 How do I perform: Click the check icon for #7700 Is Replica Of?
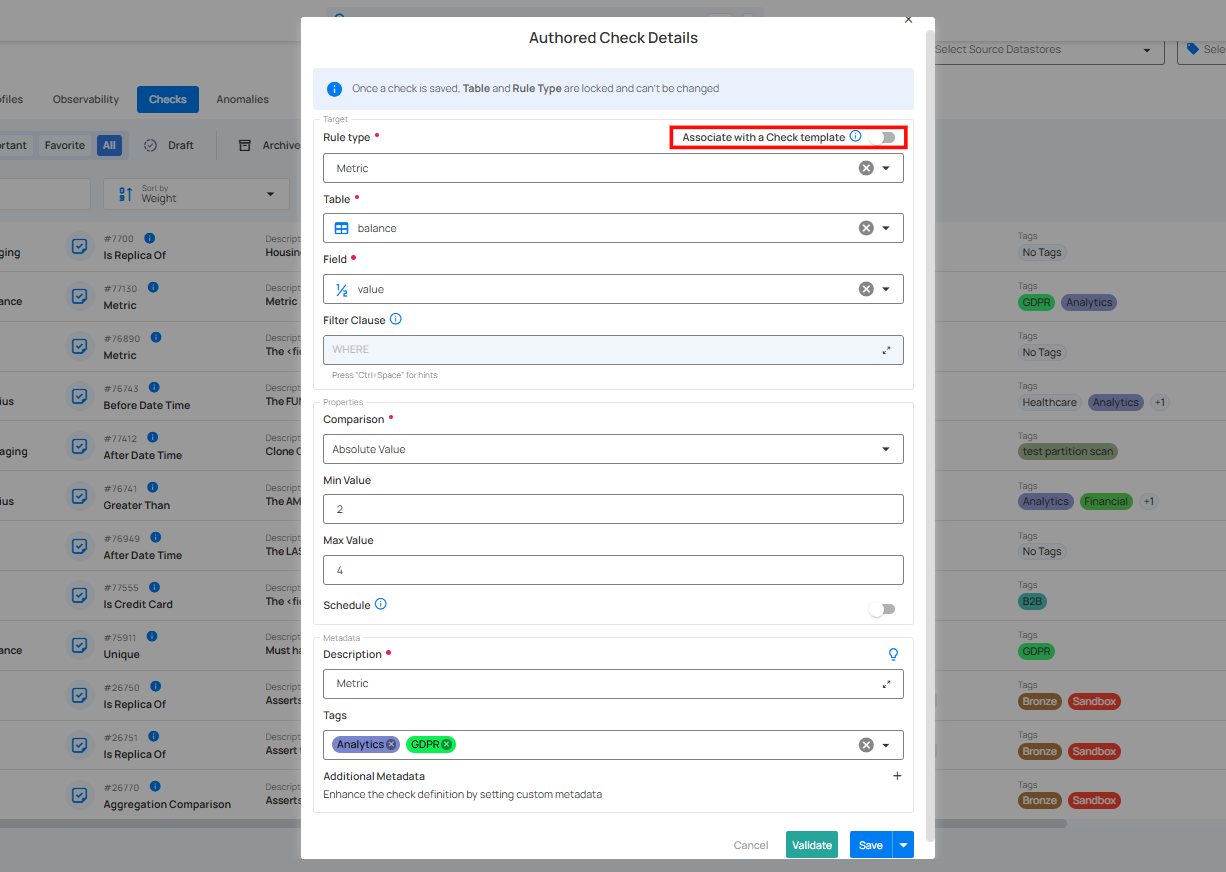[79, 246]
